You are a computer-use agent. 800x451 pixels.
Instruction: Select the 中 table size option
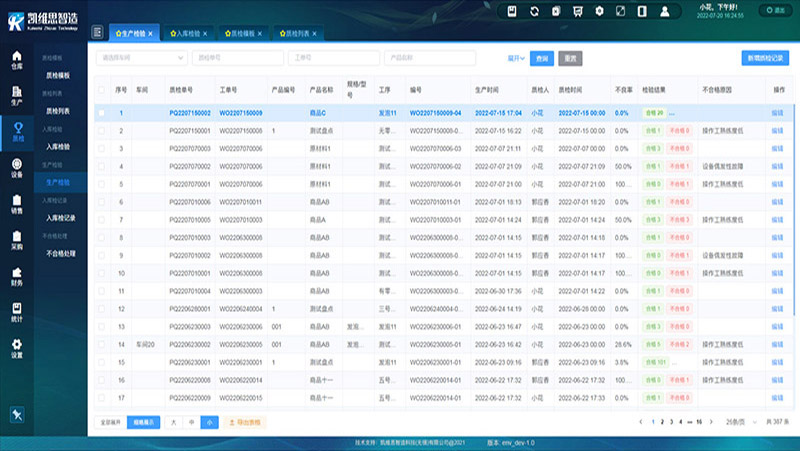click(191, 422)
